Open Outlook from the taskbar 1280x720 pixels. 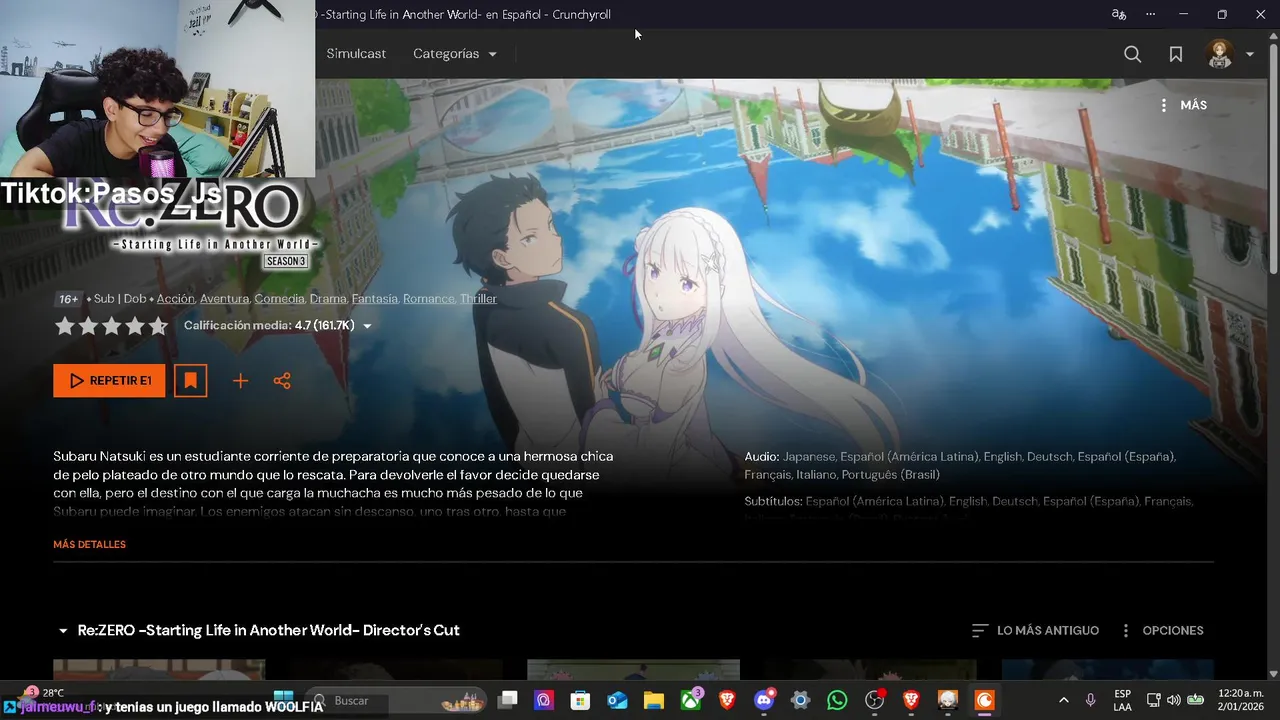click(617, 700)
